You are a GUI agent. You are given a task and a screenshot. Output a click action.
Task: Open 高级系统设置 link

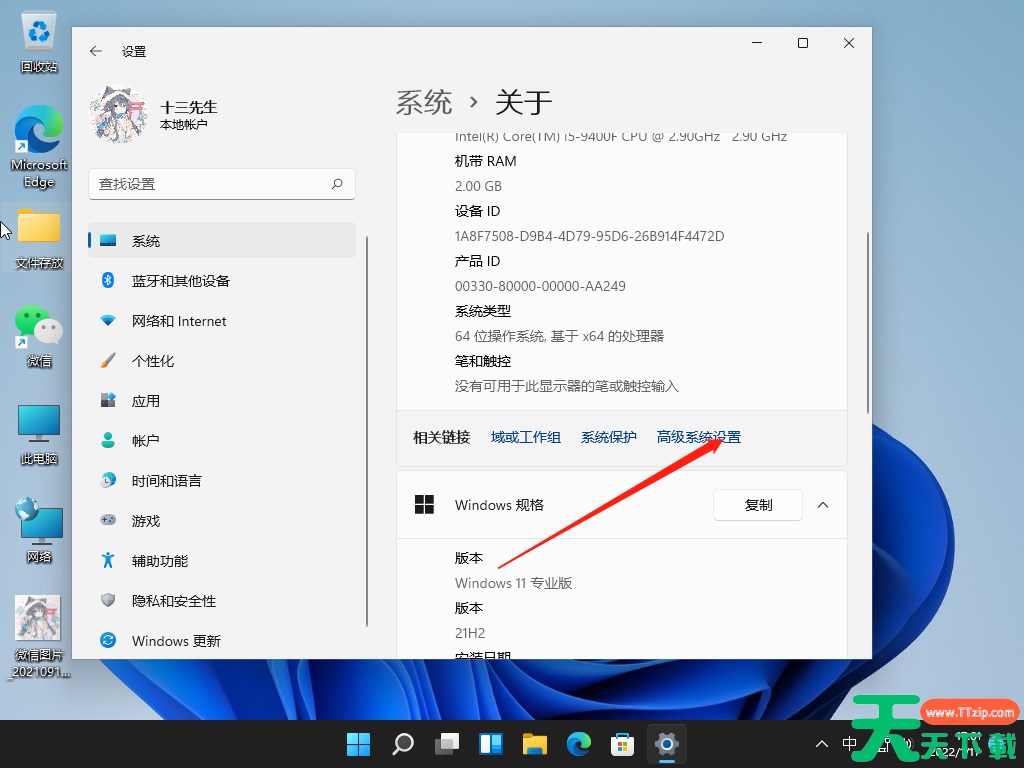coord(698,437)
